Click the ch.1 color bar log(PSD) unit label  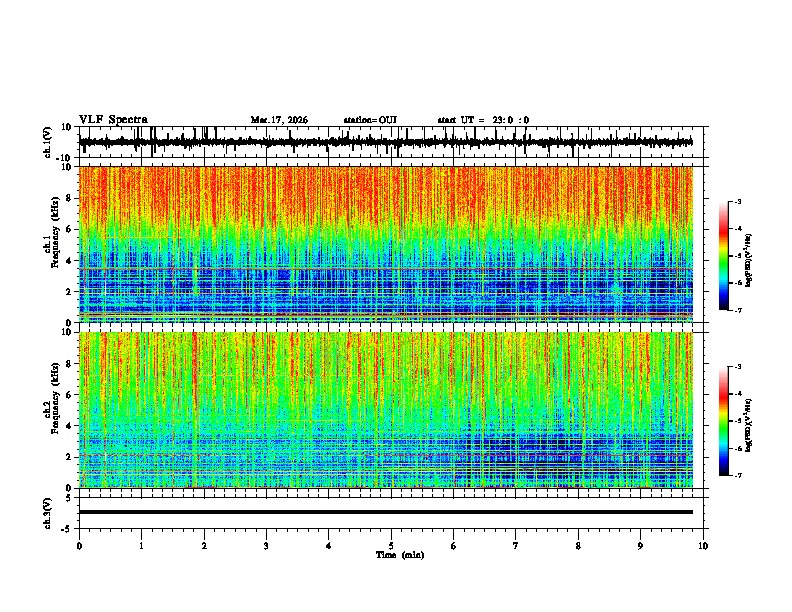click(x=749, y=260)
